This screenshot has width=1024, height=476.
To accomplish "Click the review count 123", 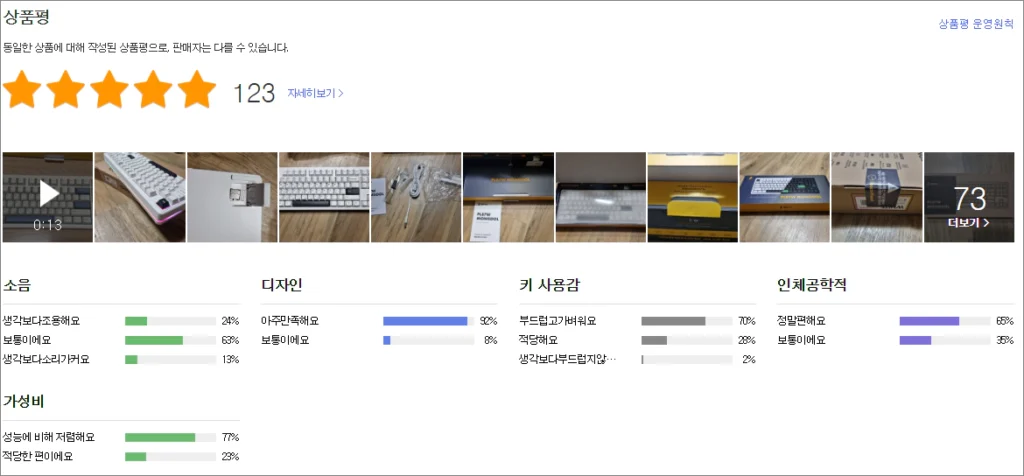I will [x=253, y=93].
